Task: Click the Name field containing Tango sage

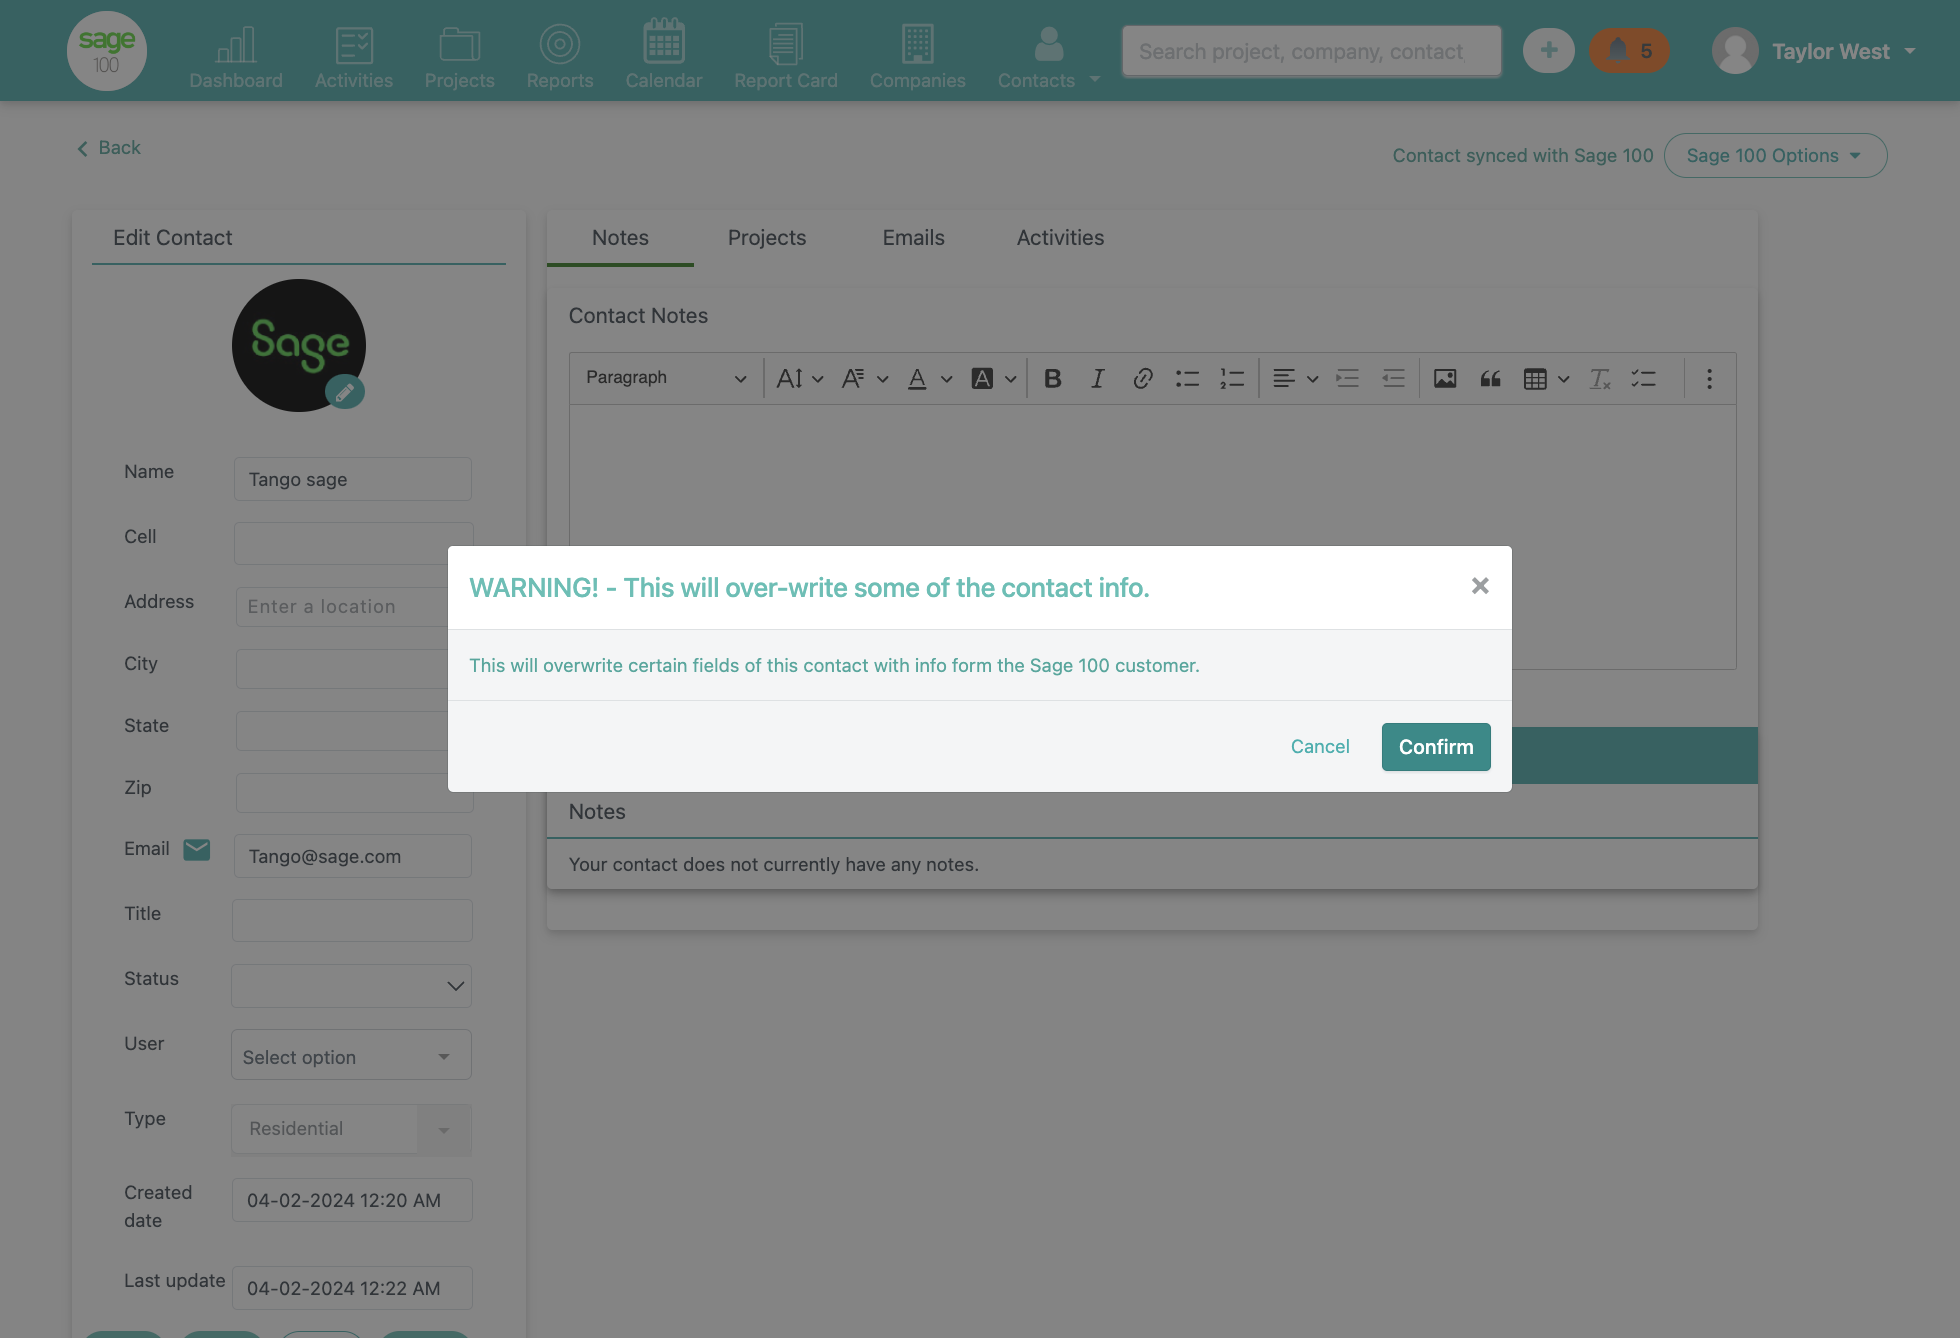Action: [352, 479]
